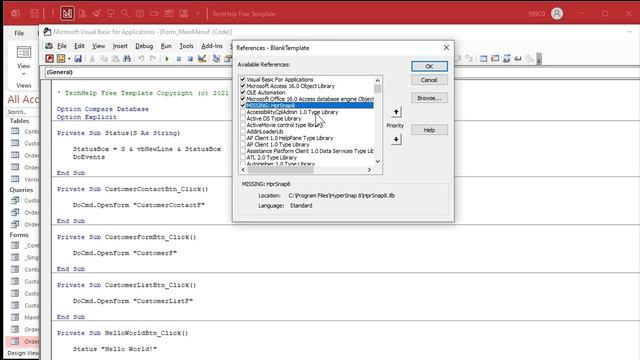640x360 pixels.
Task: Click the references list vertical scrollbar thumb
Action: click(x=378, y=89)
